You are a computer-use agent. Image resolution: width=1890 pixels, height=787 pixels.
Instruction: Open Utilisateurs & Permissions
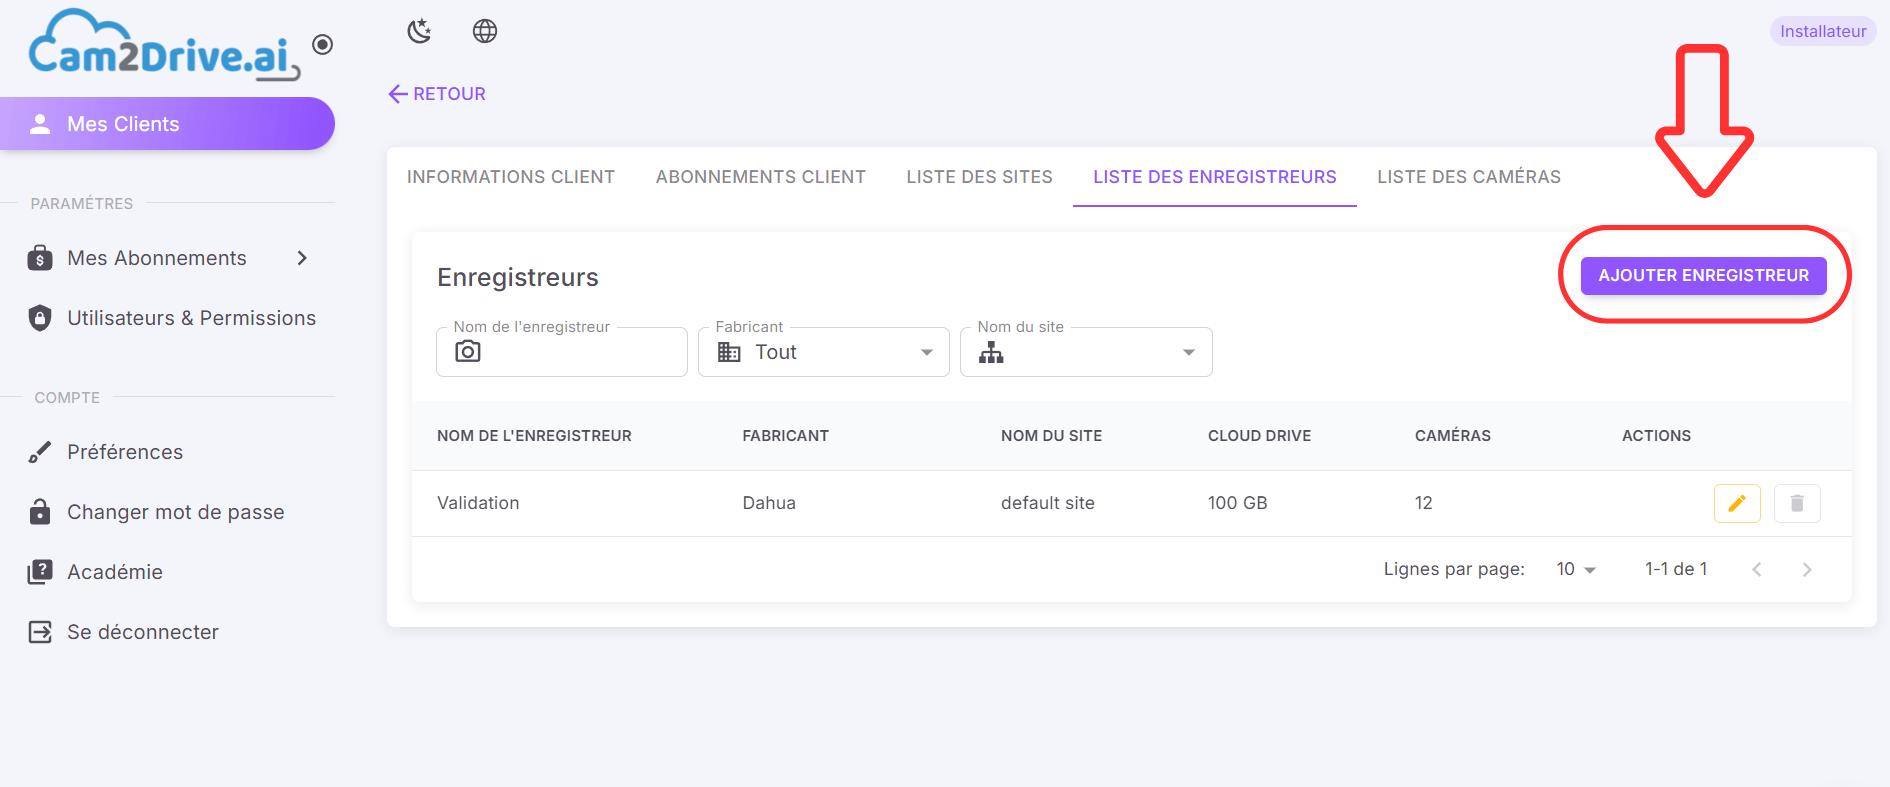tap(167, 318)
